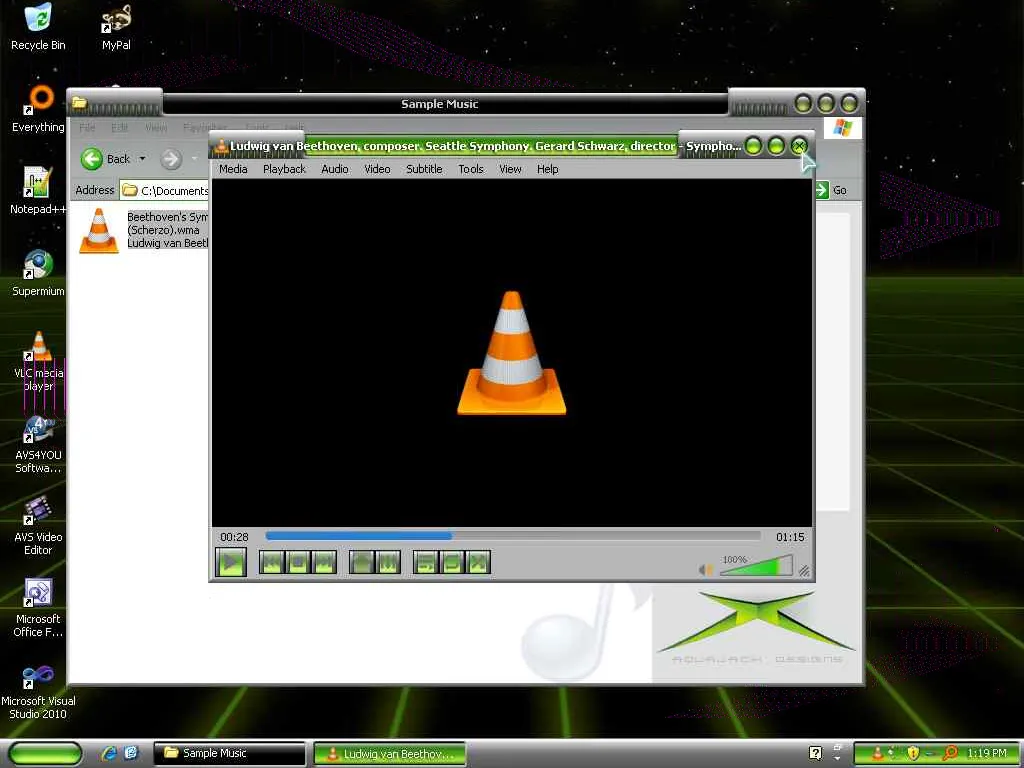Switch to Ludwig van Beethoven taskbar button
1024x768 pixels.
click(390, 754)
